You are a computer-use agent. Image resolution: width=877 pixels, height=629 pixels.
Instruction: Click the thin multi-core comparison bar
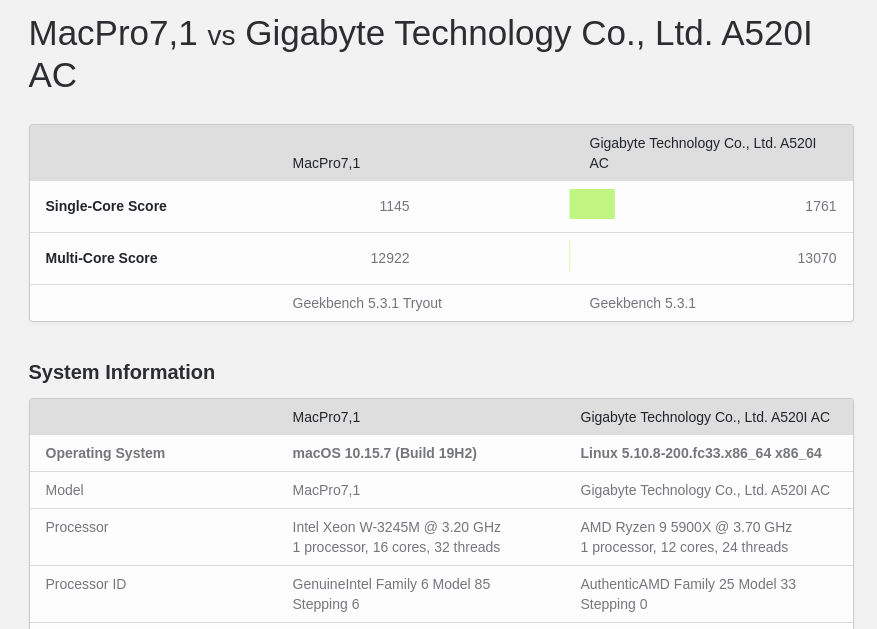tap(570, 256)
